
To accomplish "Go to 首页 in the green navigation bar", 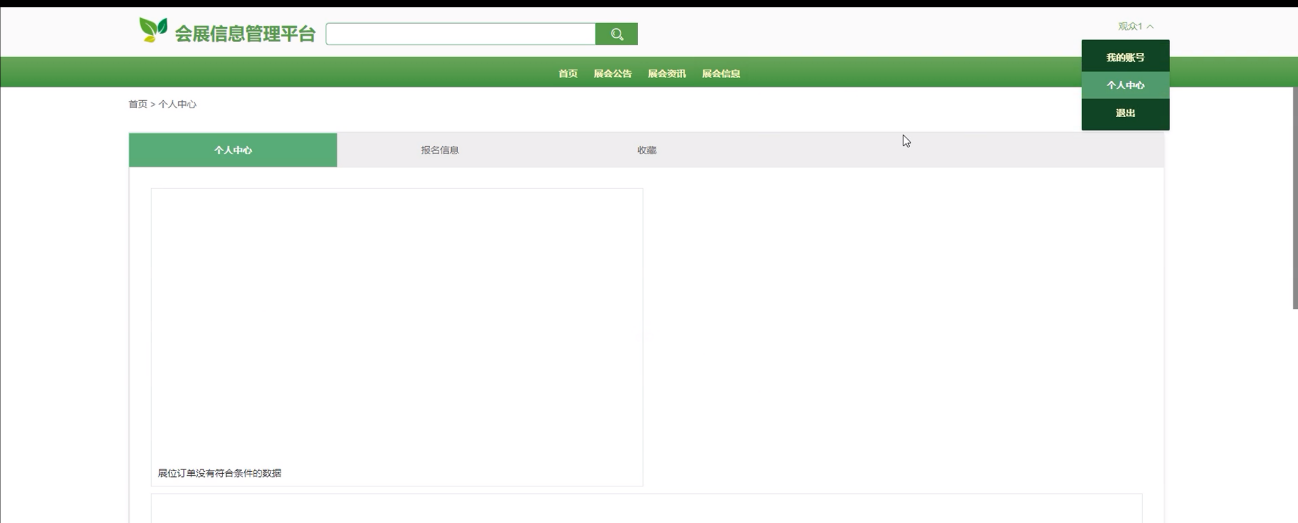I will click(568, 73).
